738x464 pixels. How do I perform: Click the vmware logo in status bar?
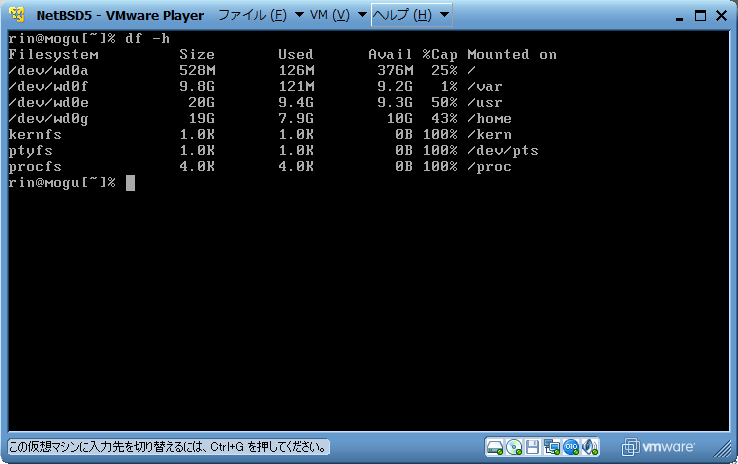(x=658, y=447)
